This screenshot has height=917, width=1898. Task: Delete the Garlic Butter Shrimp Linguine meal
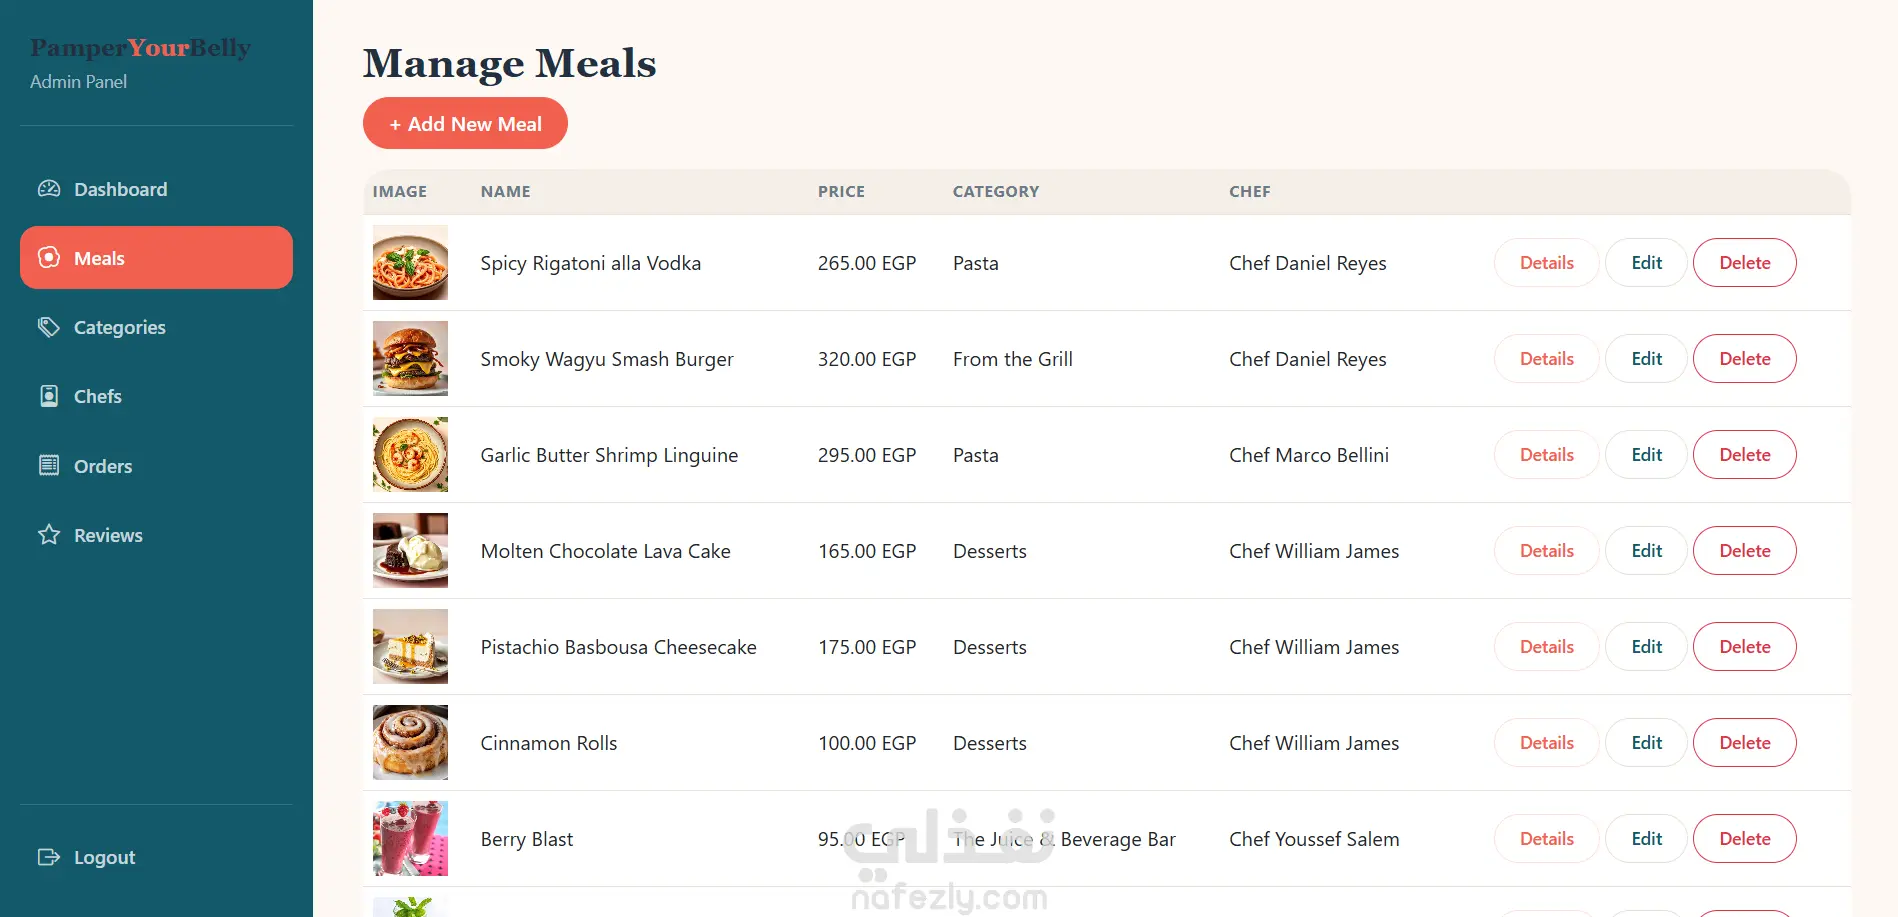pyautogui.click(x=1744, y=455)
